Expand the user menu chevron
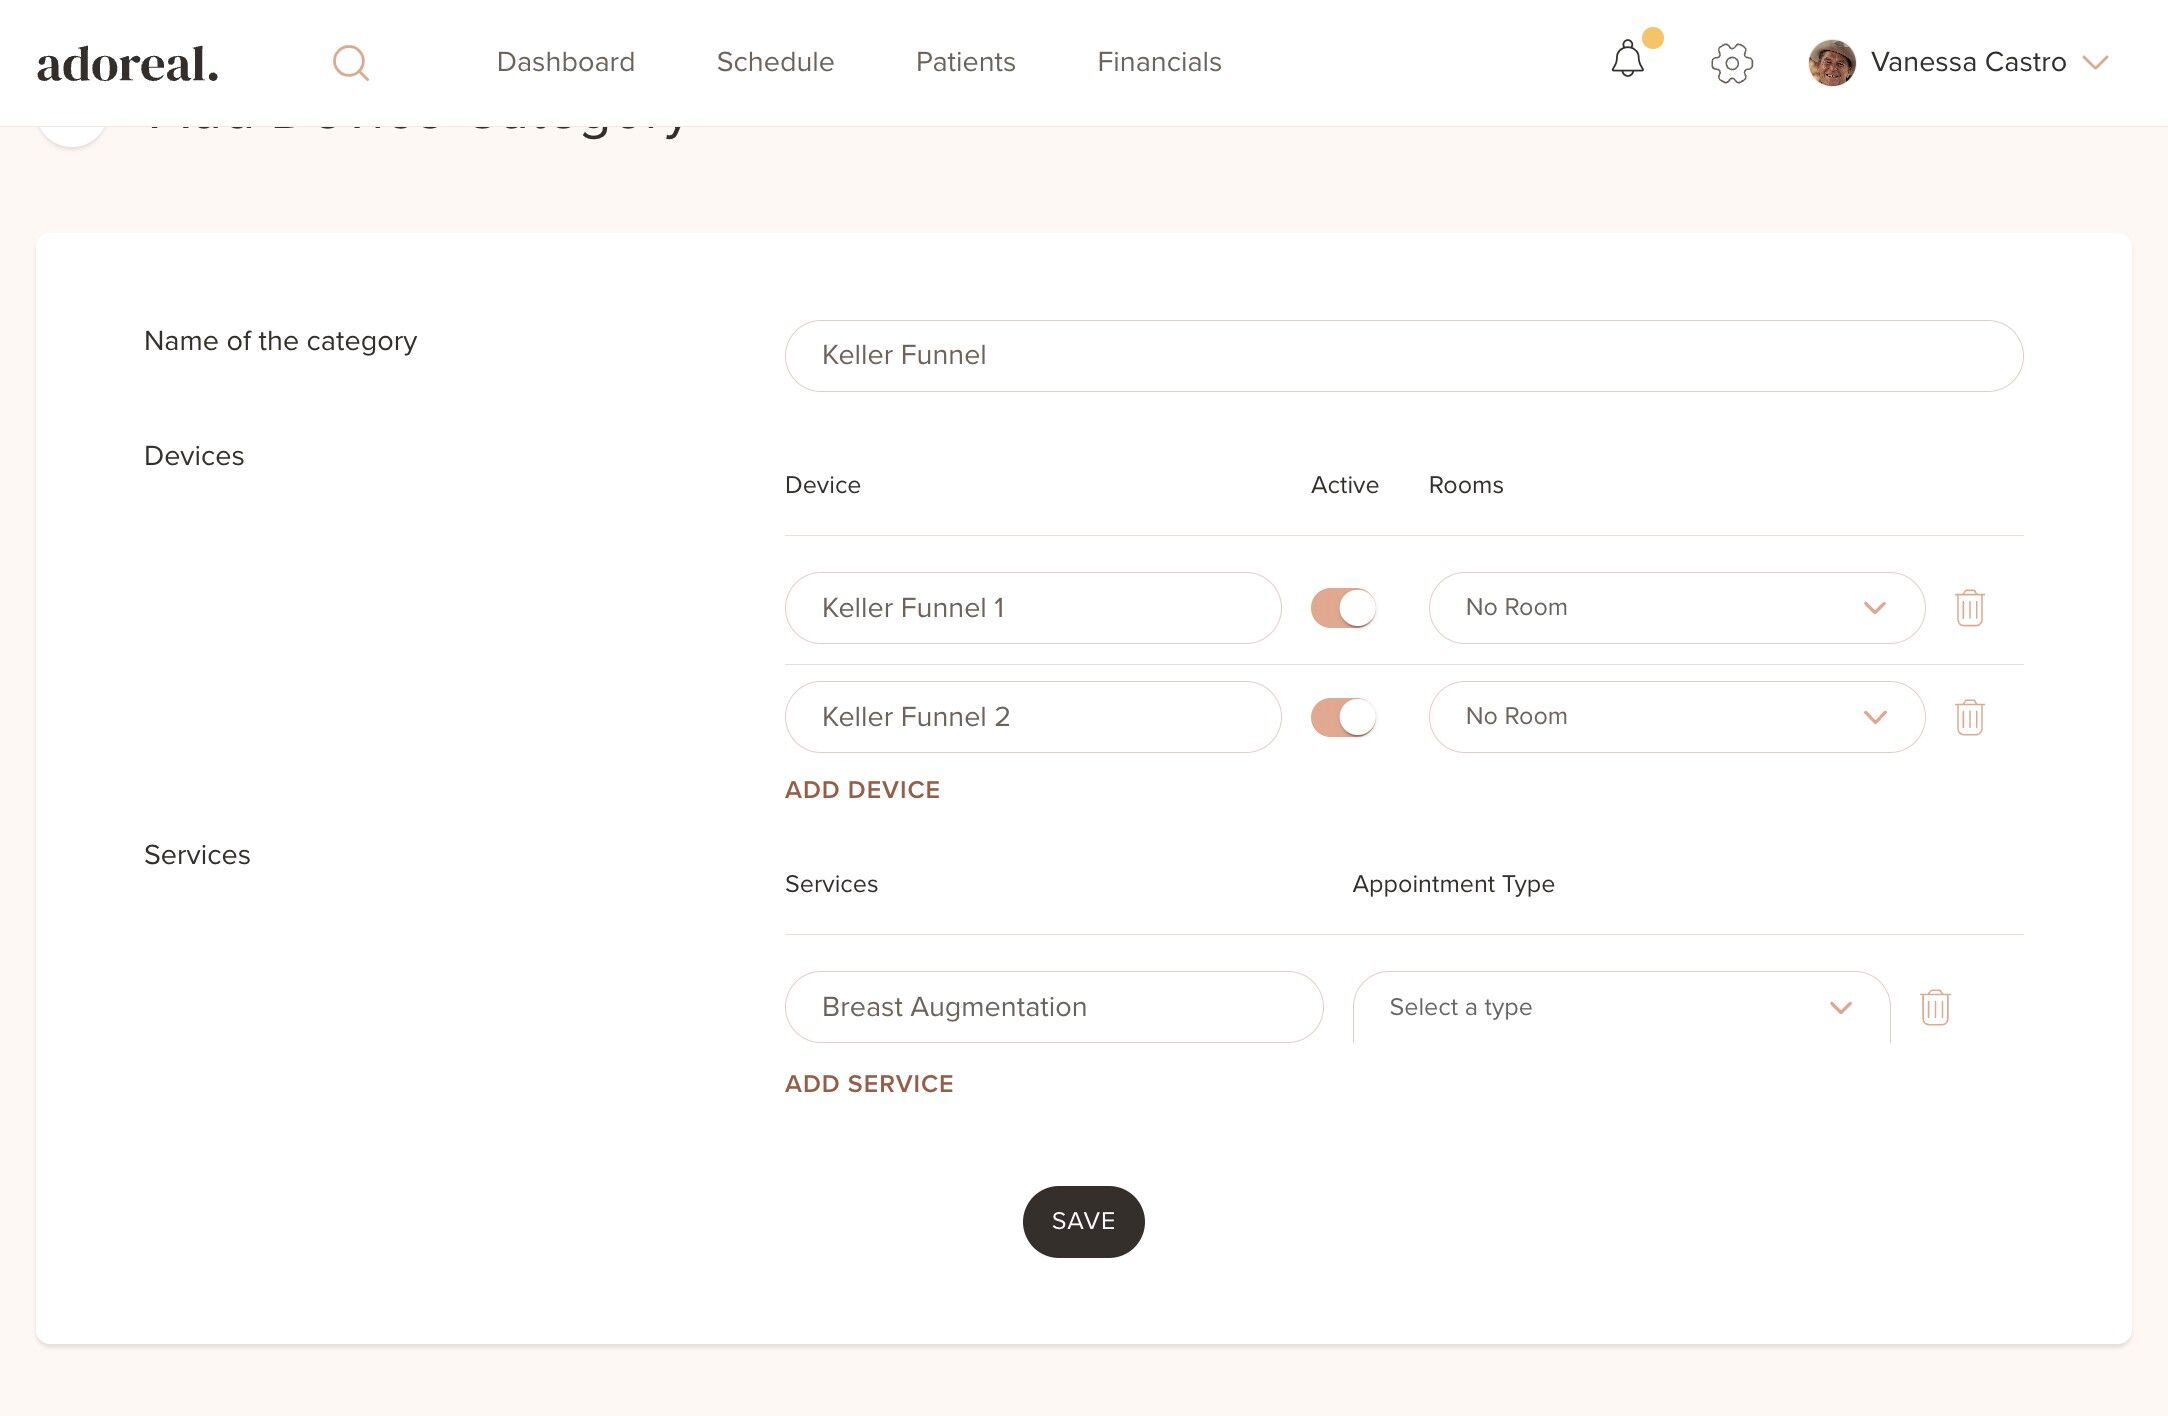 [x=2095, y=63]
